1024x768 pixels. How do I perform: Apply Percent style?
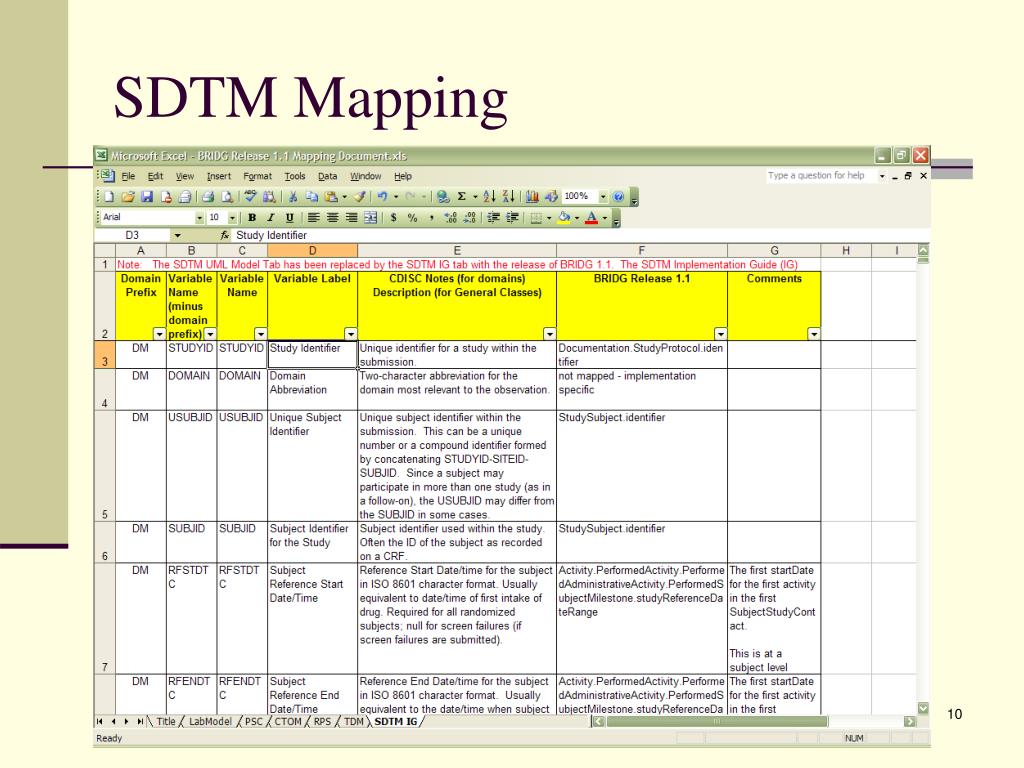tap(412, 217)
